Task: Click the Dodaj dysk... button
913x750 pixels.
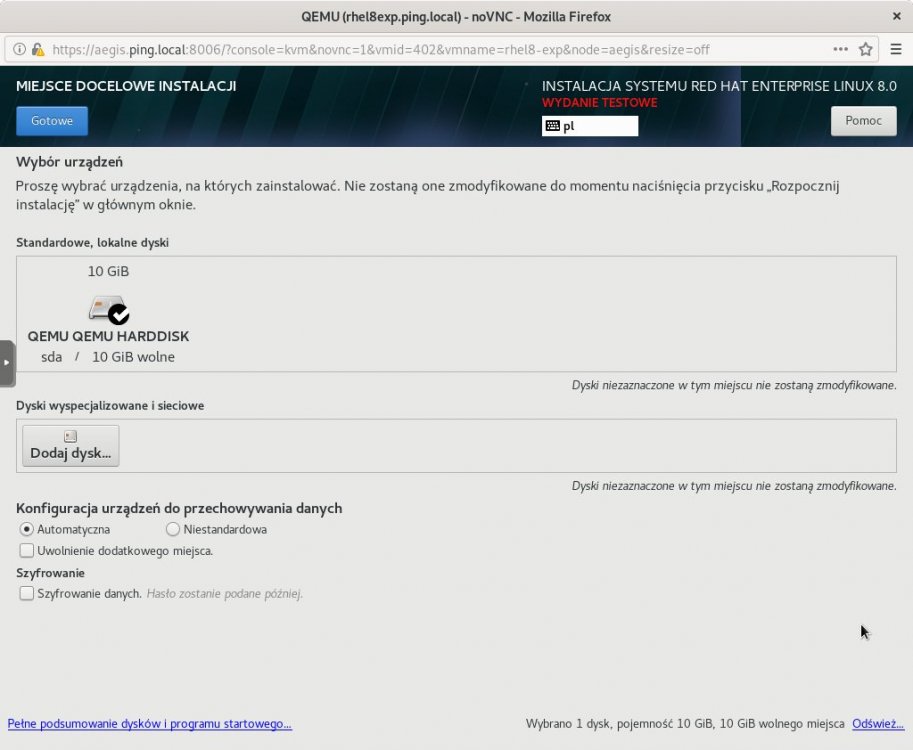Action: (x=70, y=445)
